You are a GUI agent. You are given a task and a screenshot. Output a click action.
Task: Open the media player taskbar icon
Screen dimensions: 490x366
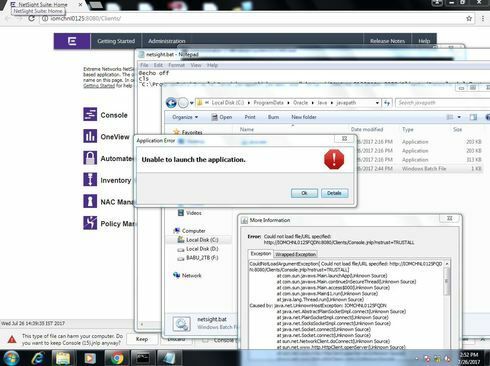[x=89, y=358]
